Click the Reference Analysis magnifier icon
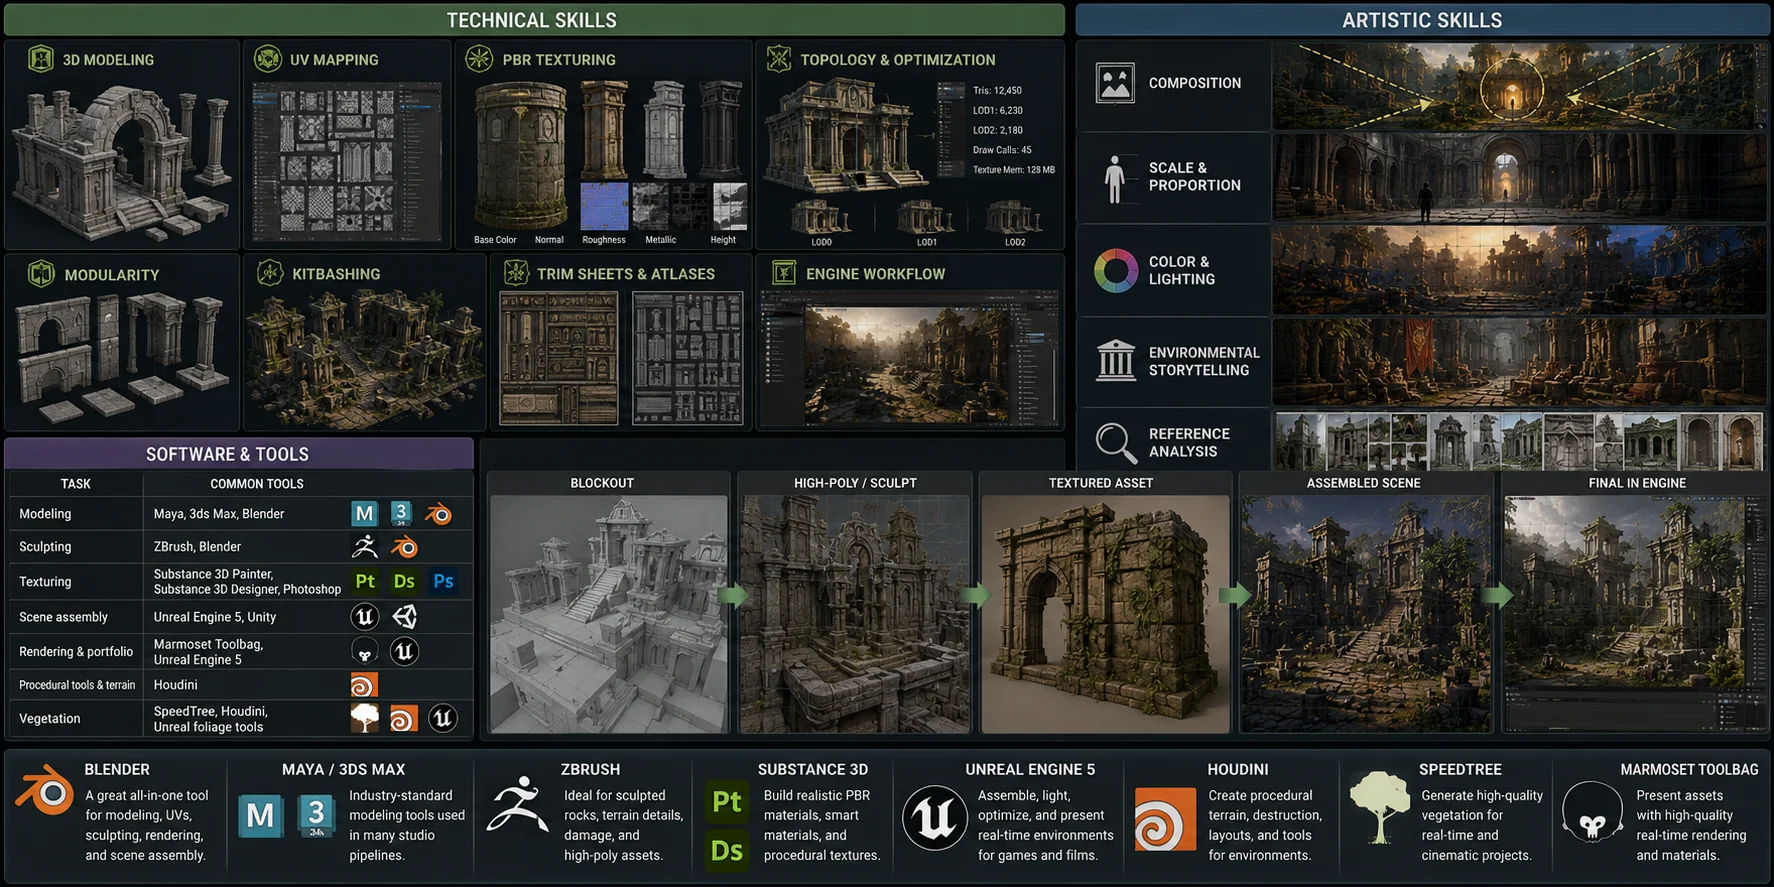Image resolution: width=1774 pixels, height=887 pixels. [1115, 442]
